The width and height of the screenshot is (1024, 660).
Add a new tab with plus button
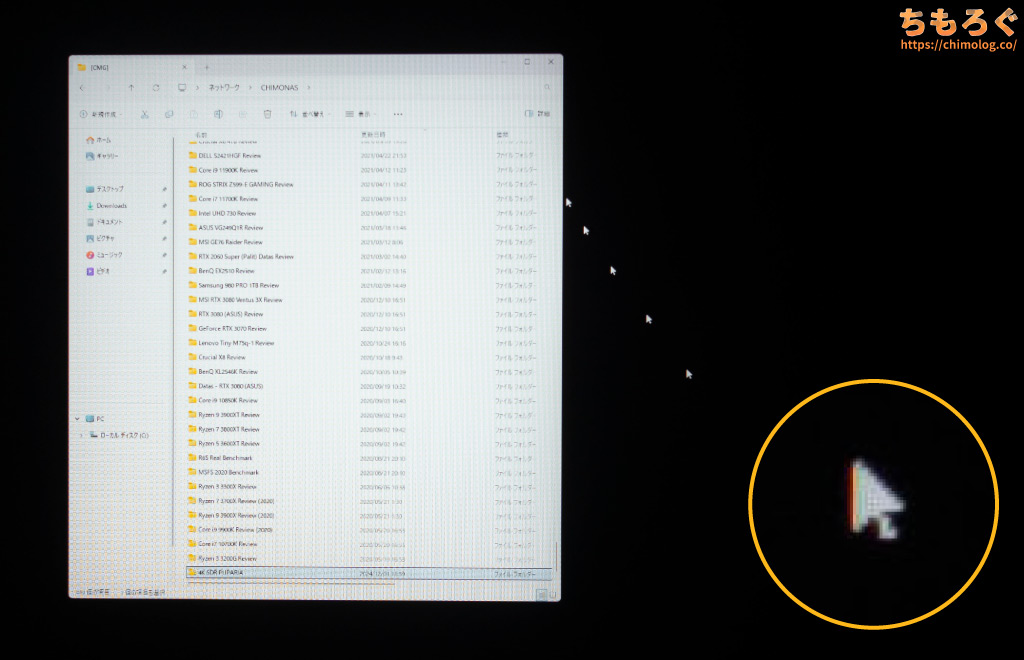coord(207,67)
